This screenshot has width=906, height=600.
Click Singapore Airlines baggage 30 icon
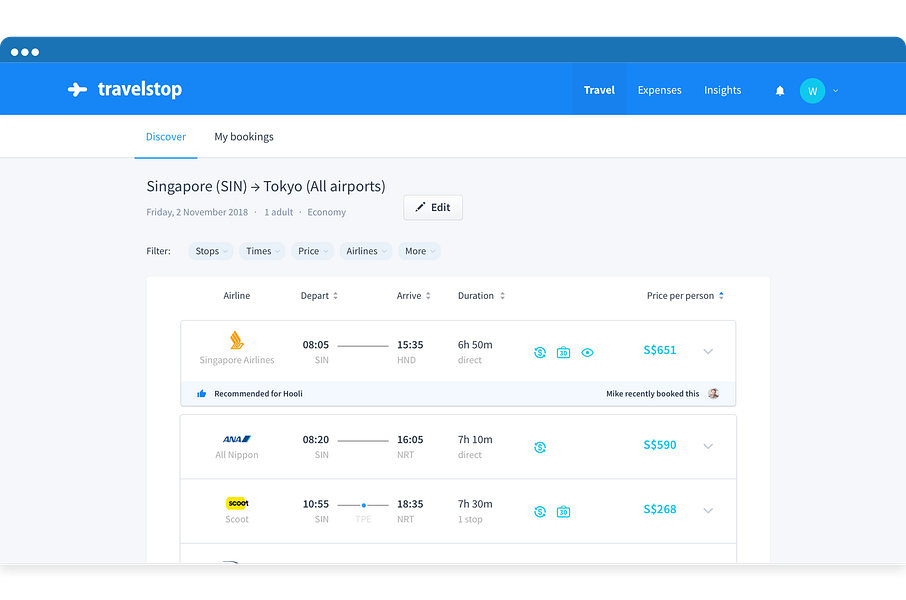pyautogui.click(x=563, y=353)
